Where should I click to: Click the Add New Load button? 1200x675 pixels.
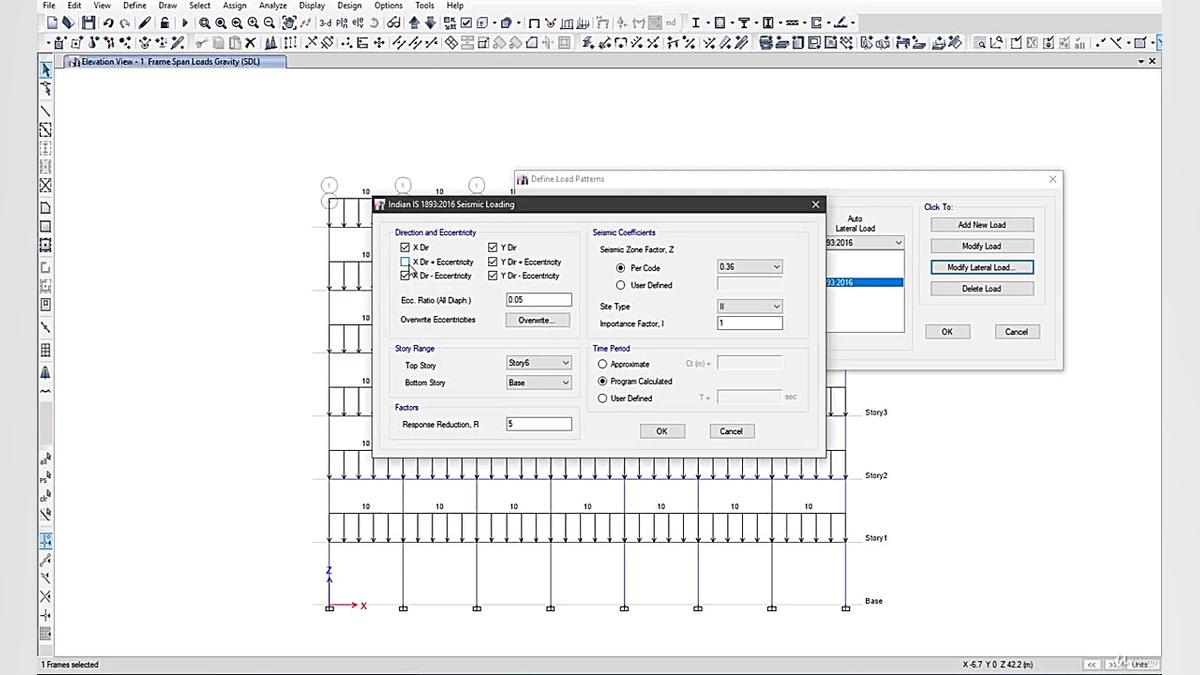pos(981,223)
